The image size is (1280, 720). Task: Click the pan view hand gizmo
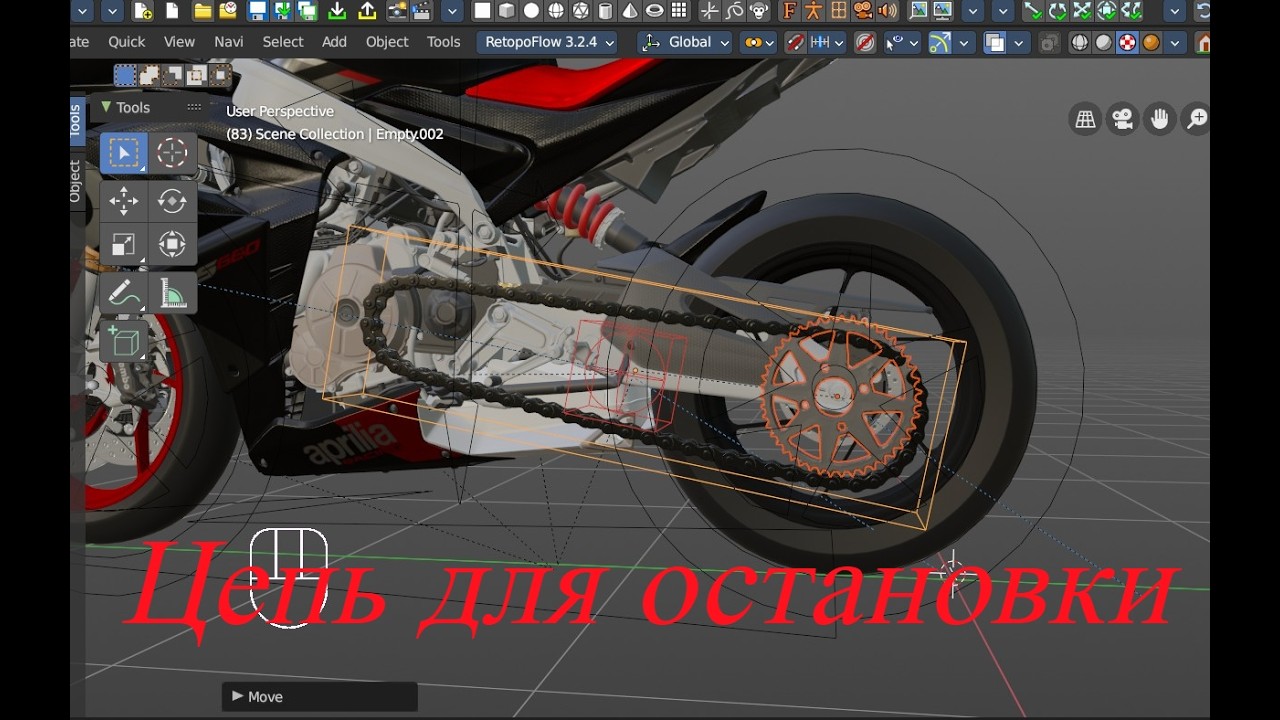pos(1159,120)
